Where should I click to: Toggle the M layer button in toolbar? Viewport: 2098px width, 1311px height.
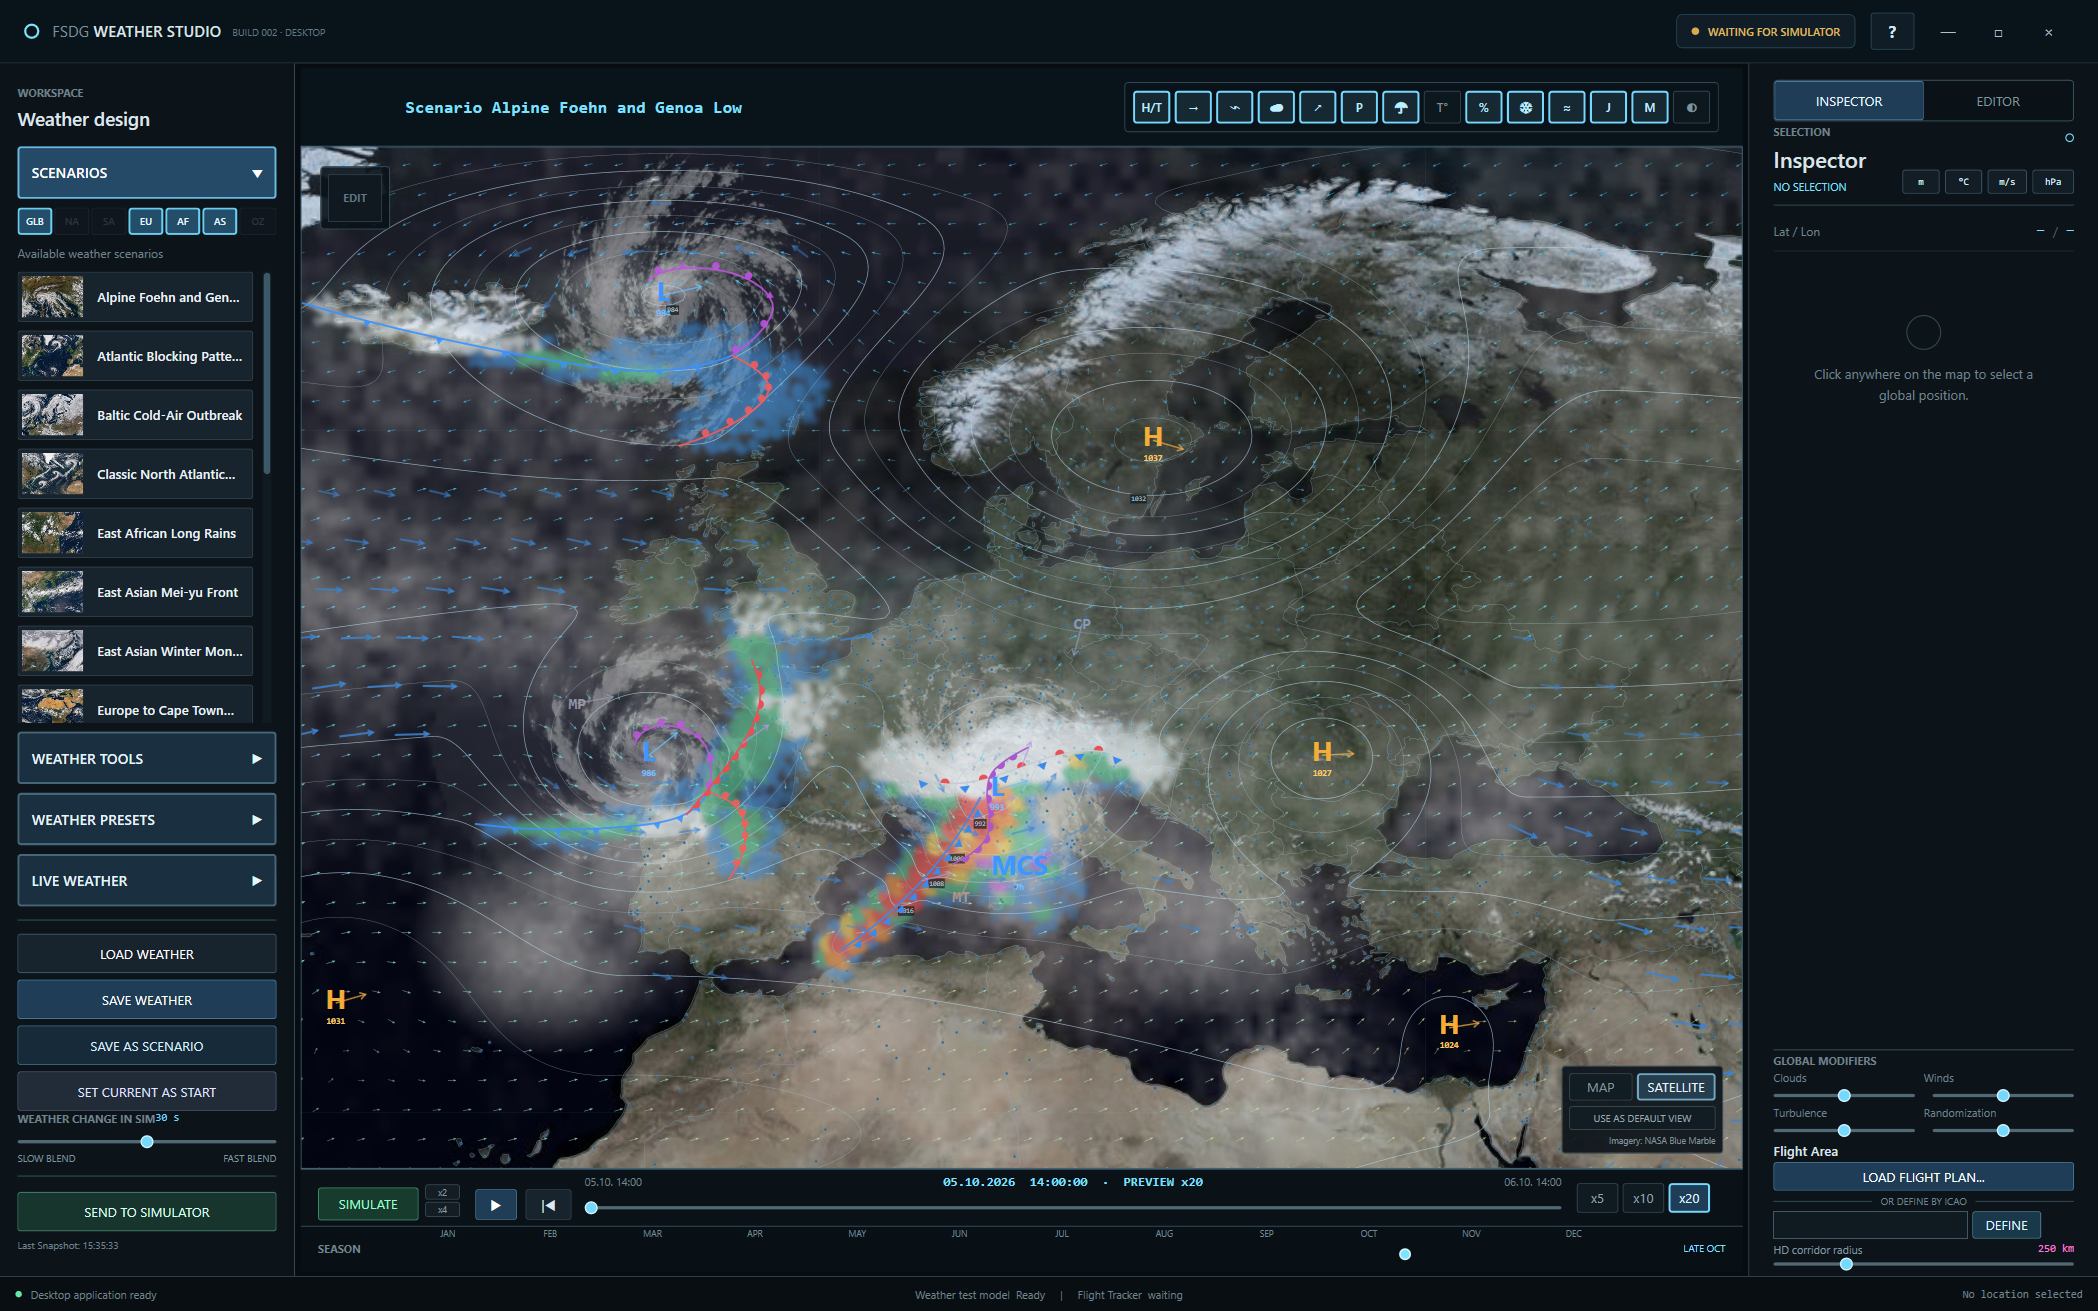[x=1650, y=108]
